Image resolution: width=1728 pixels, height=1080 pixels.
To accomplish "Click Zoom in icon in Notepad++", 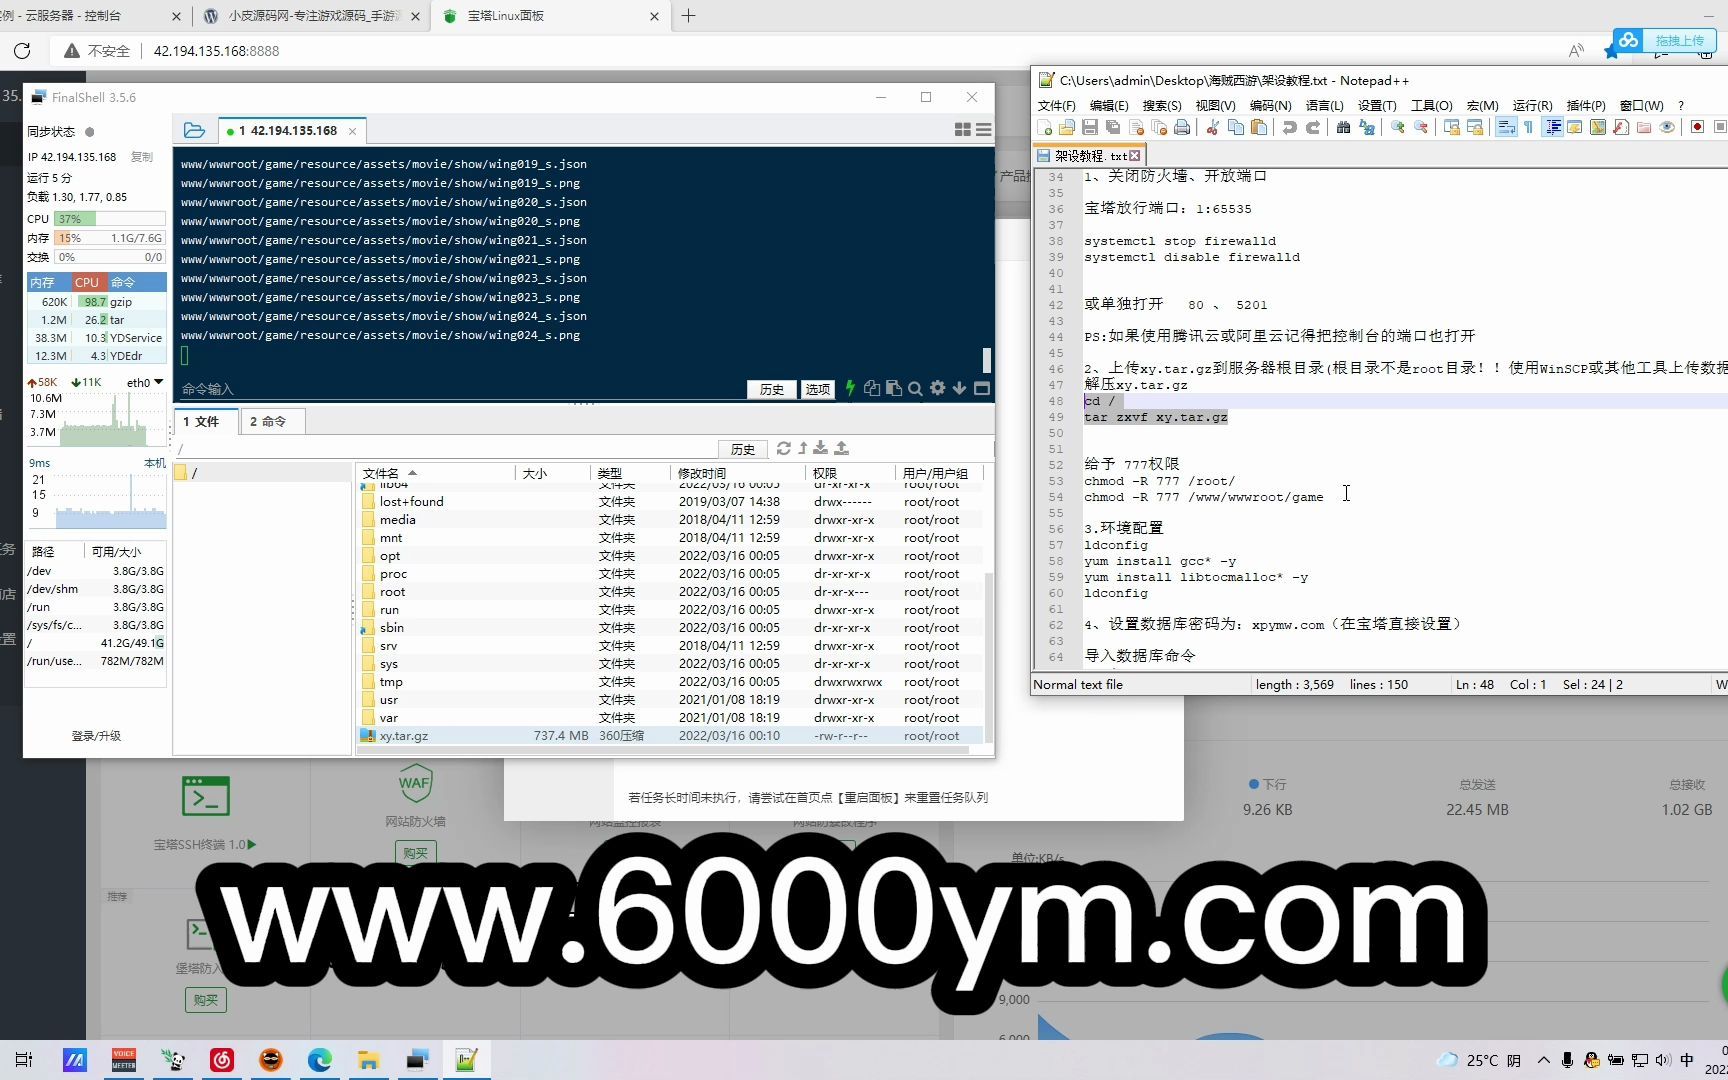I will (x=1398, y=127).
